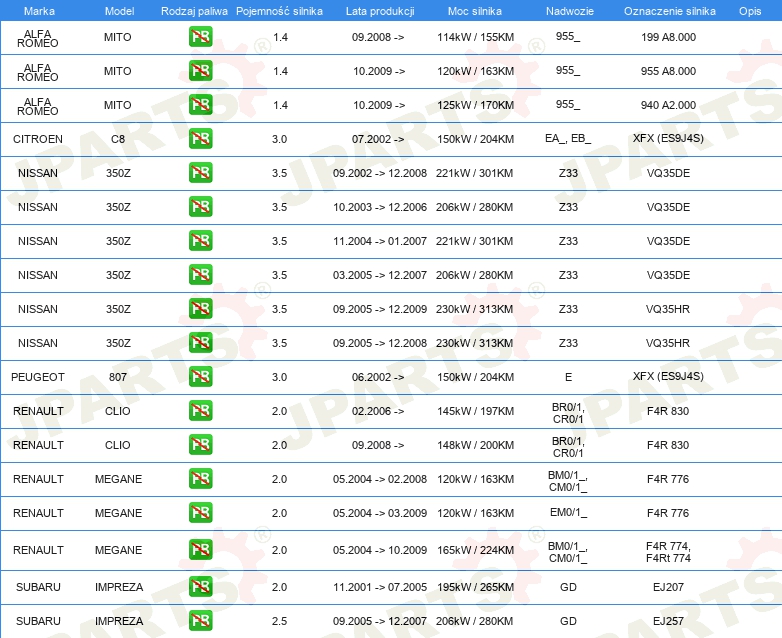Click the 195kW / 265KM power cell
782x638 pixels.
coord(475,587)
